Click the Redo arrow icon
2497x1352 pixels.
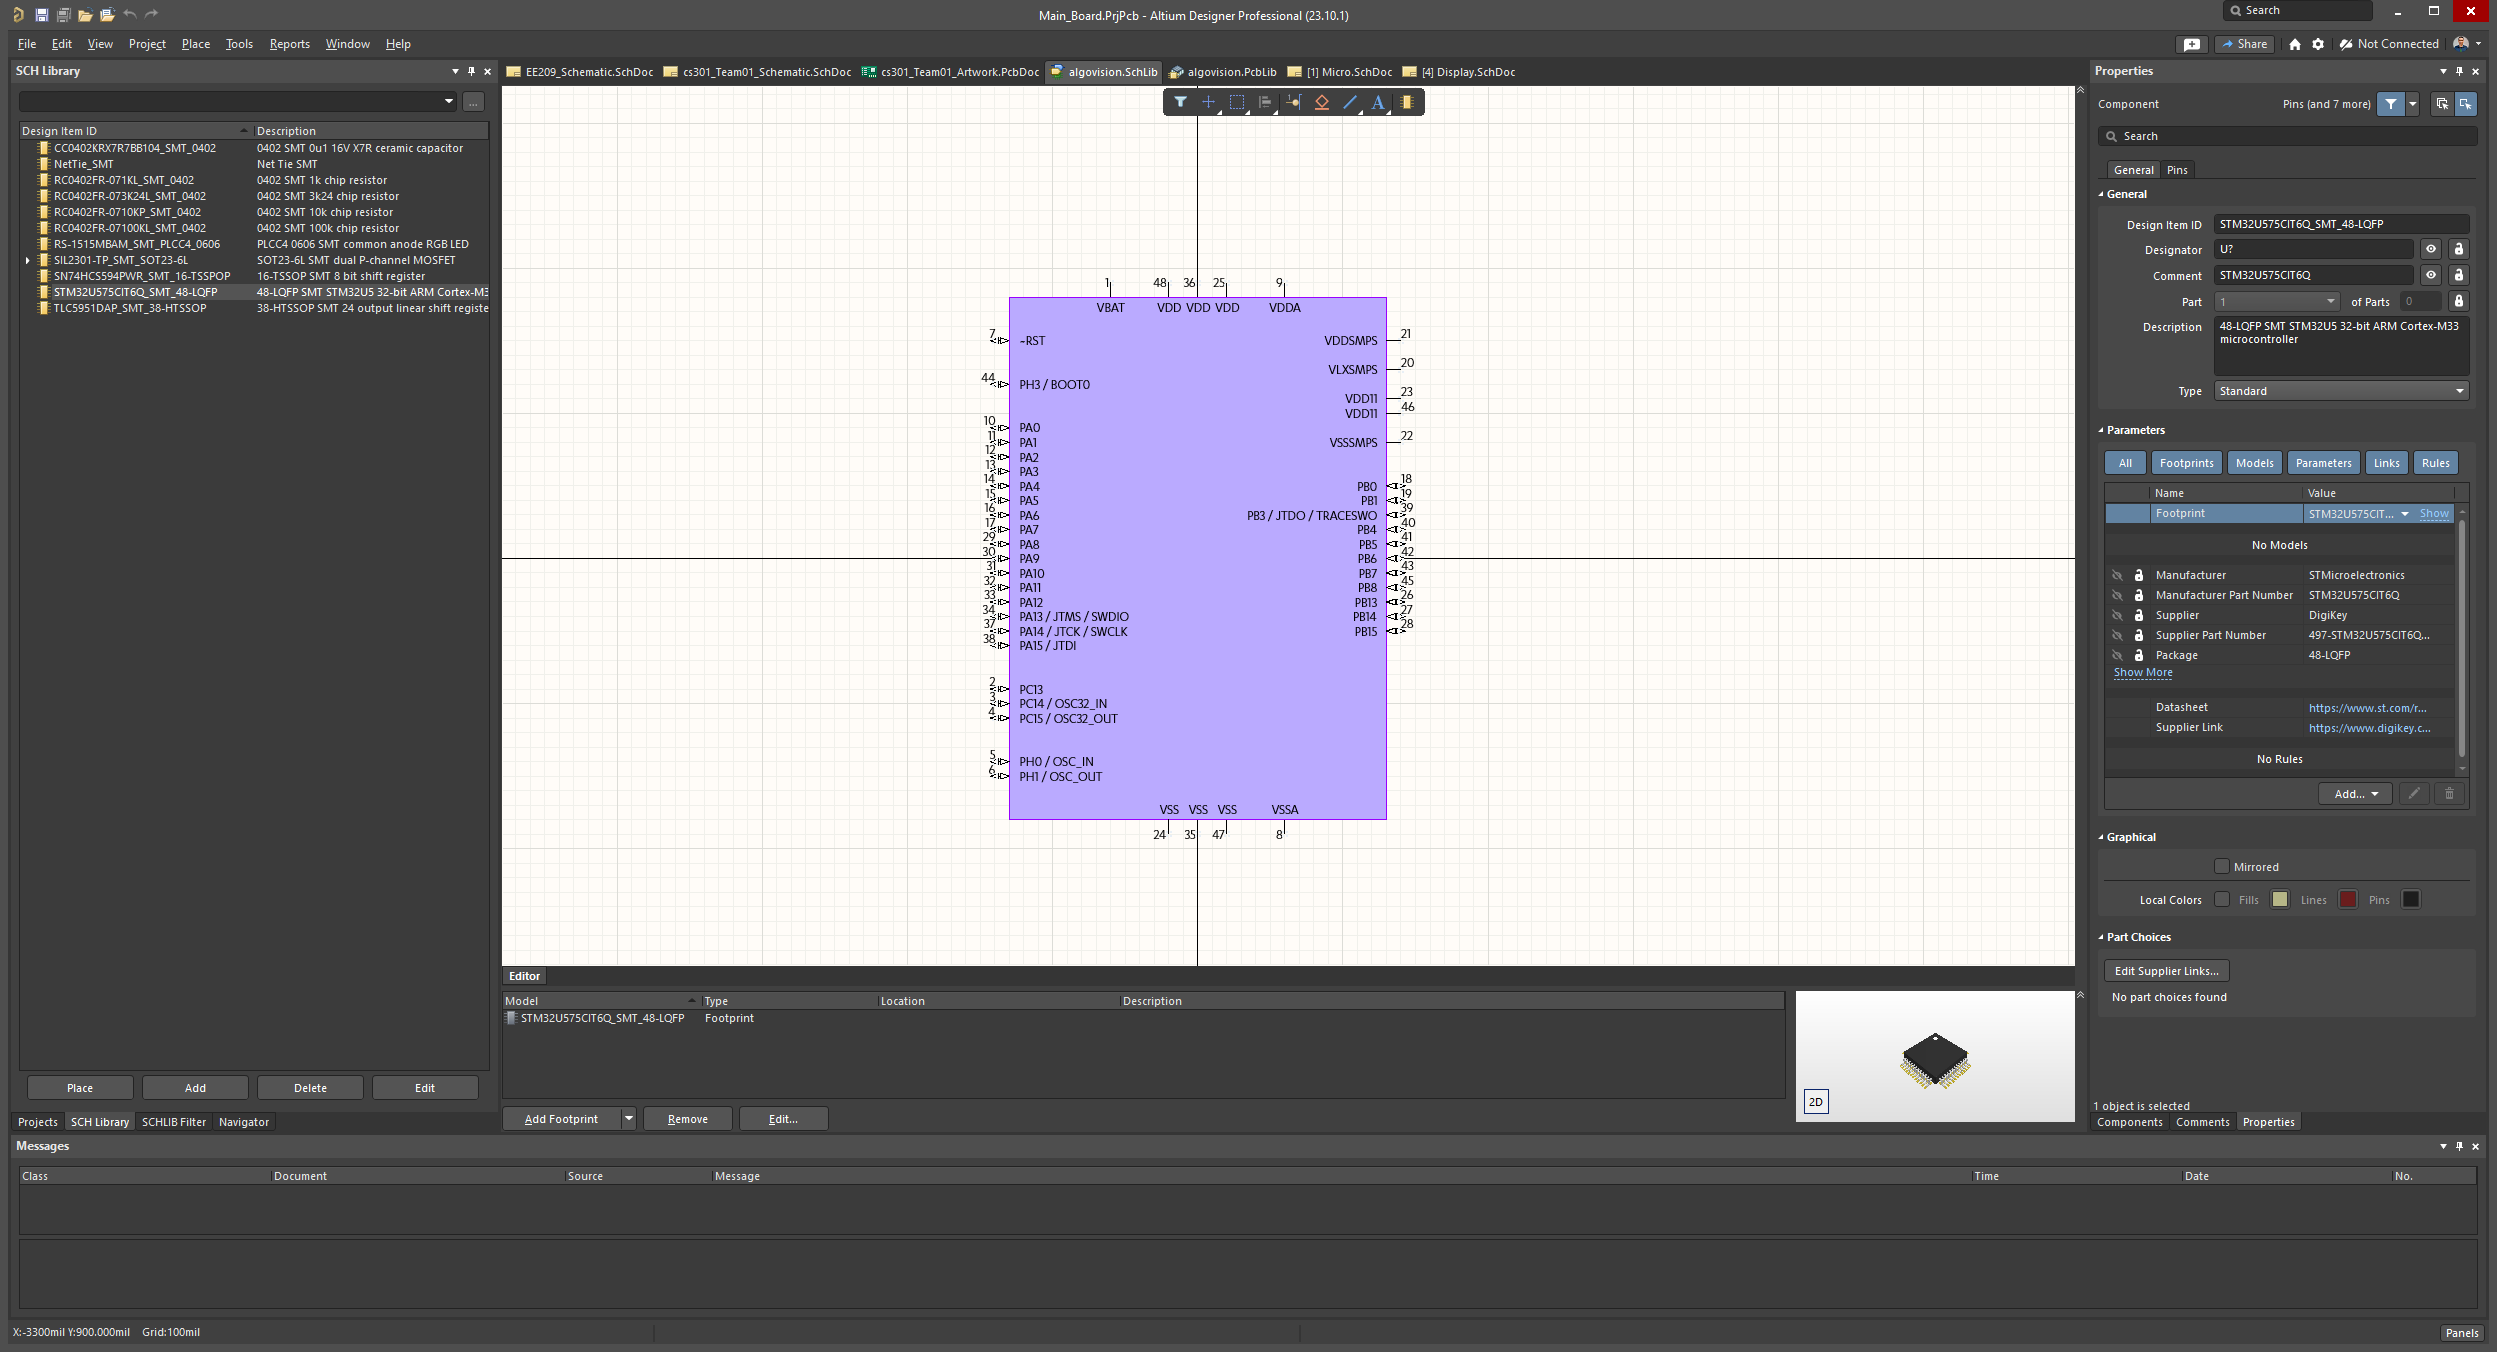[152, 15]
